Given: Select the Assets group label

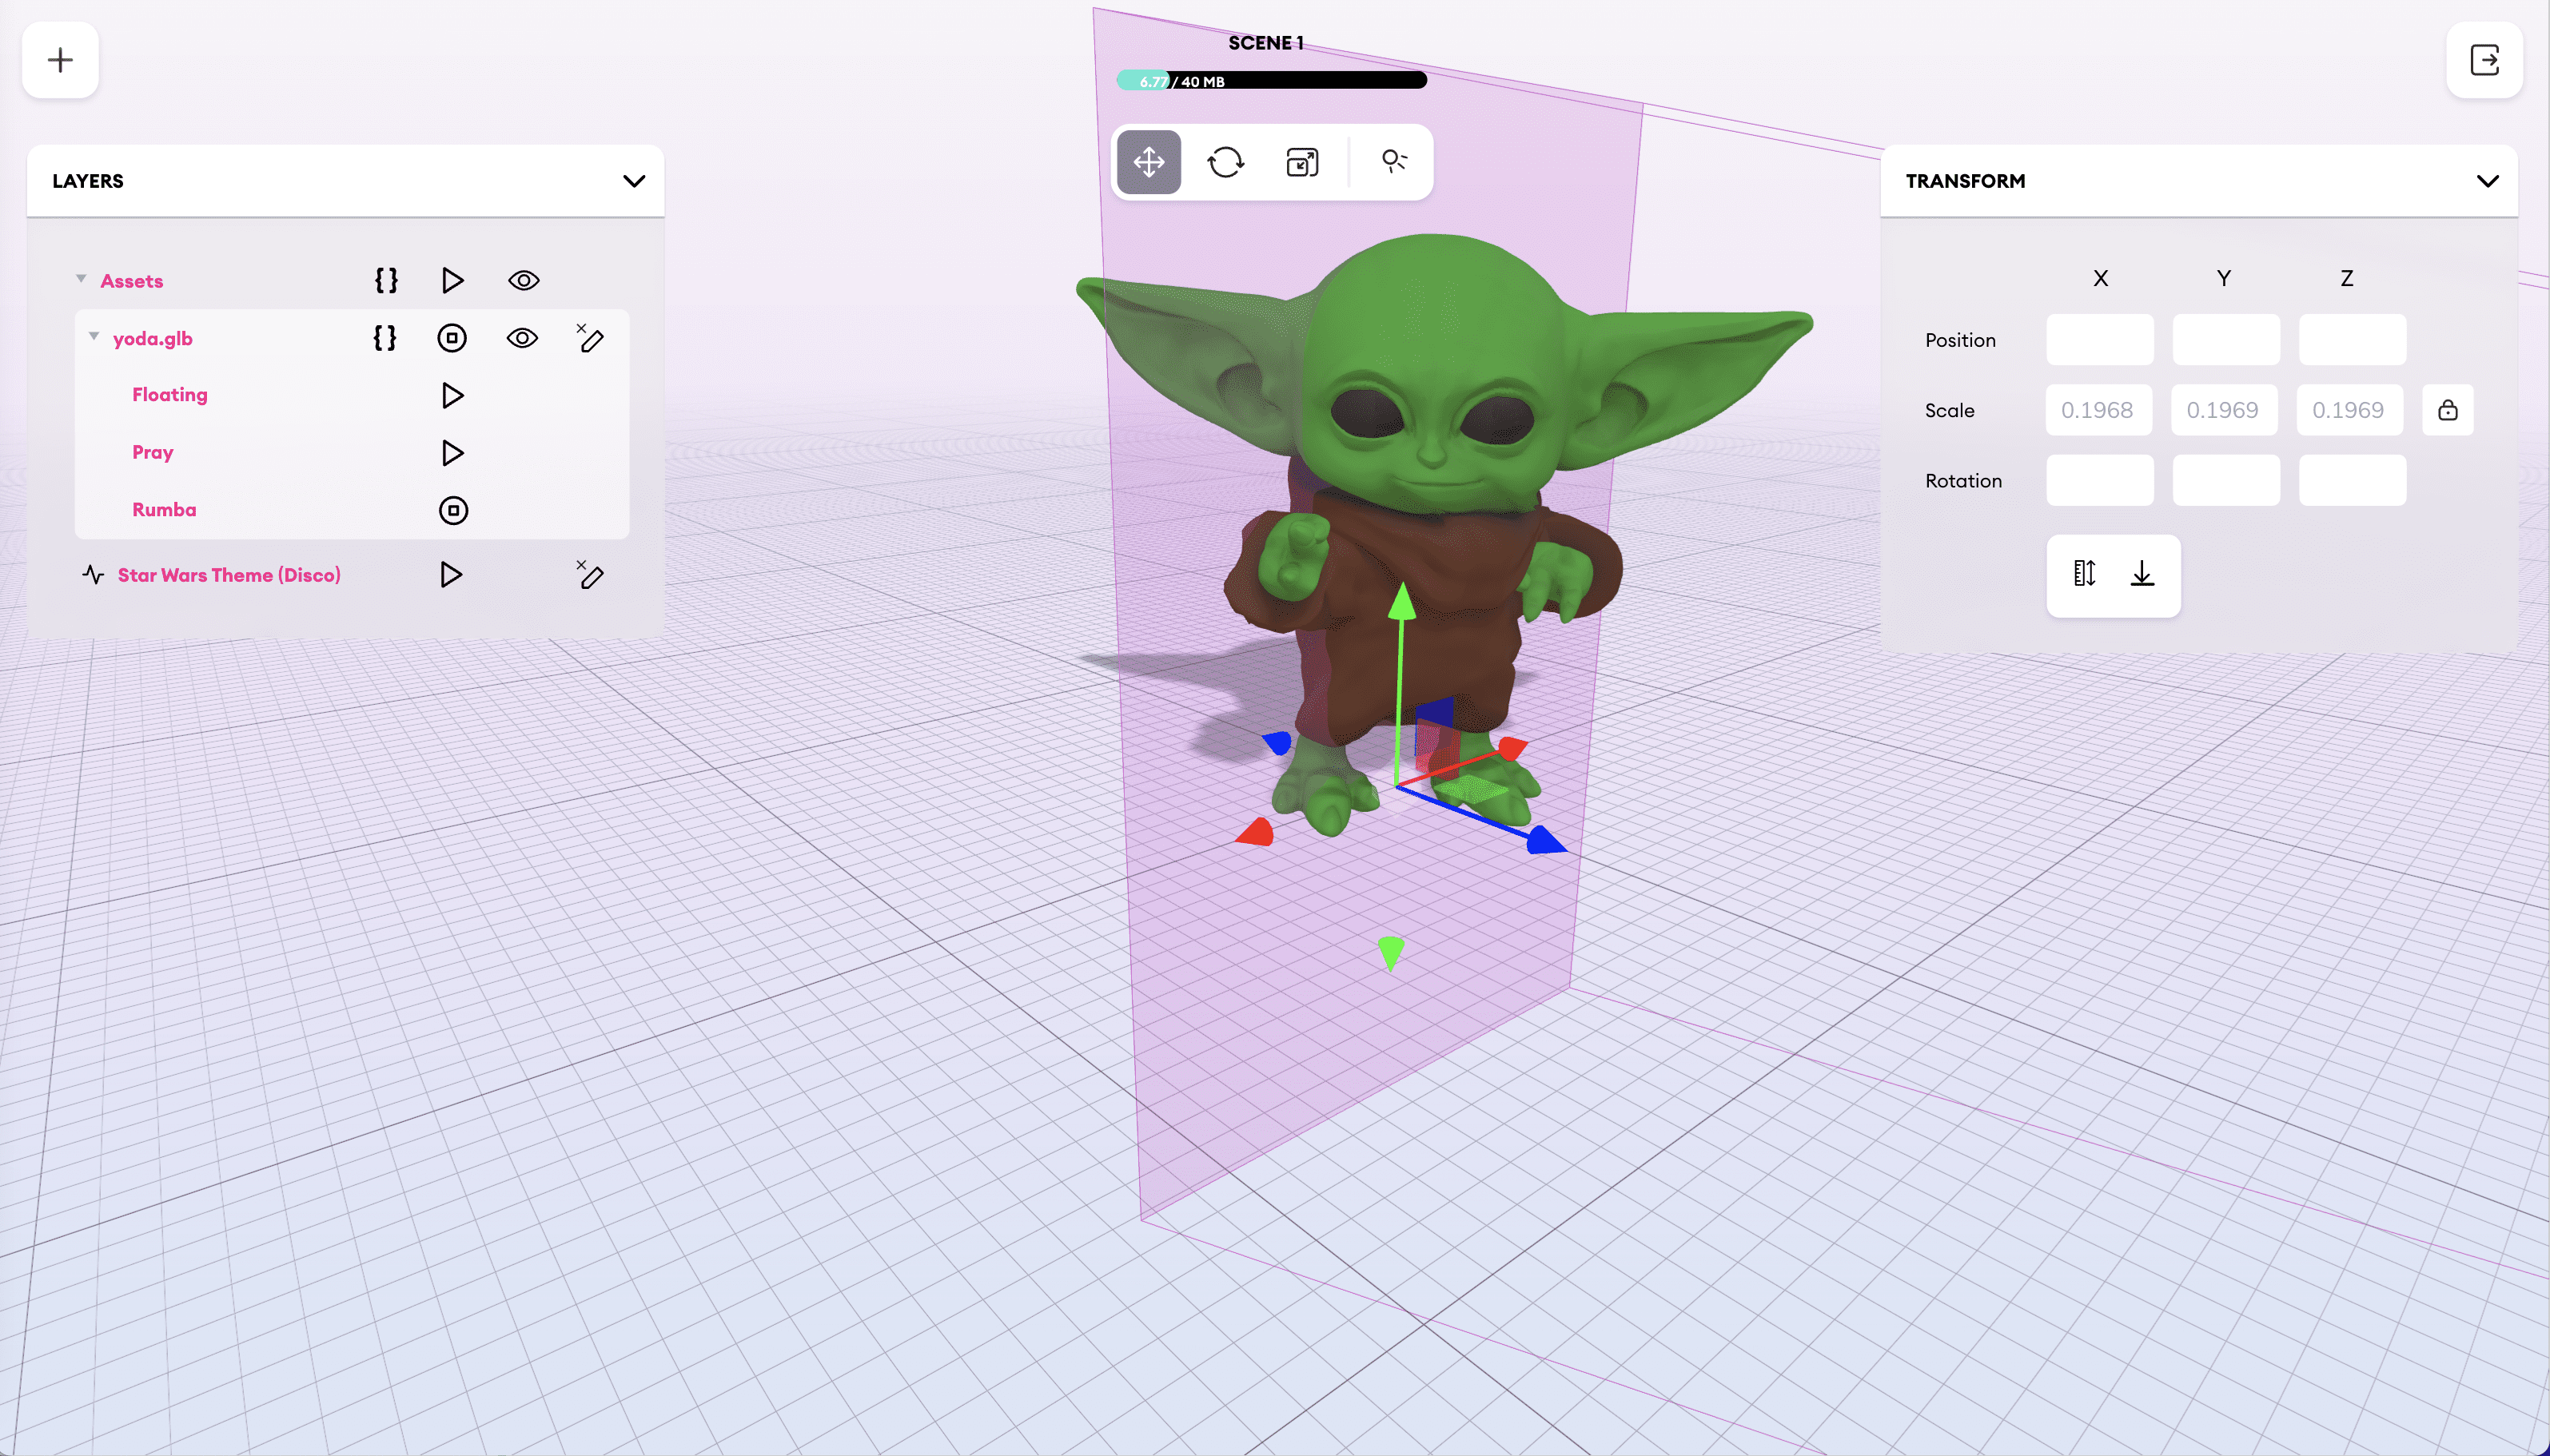Looking at the screenshot, I should click(x=132, y=281).
